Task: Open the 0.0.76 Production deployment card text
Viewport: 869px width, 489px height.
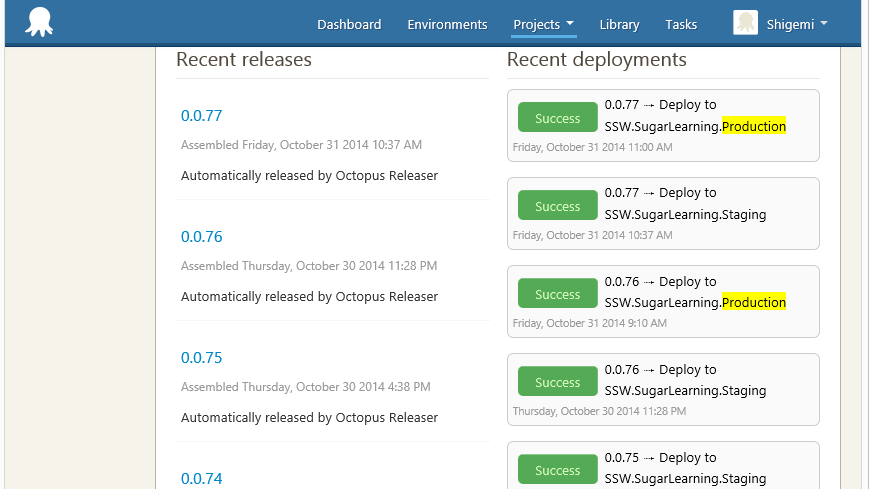Action: pos(695,292)
